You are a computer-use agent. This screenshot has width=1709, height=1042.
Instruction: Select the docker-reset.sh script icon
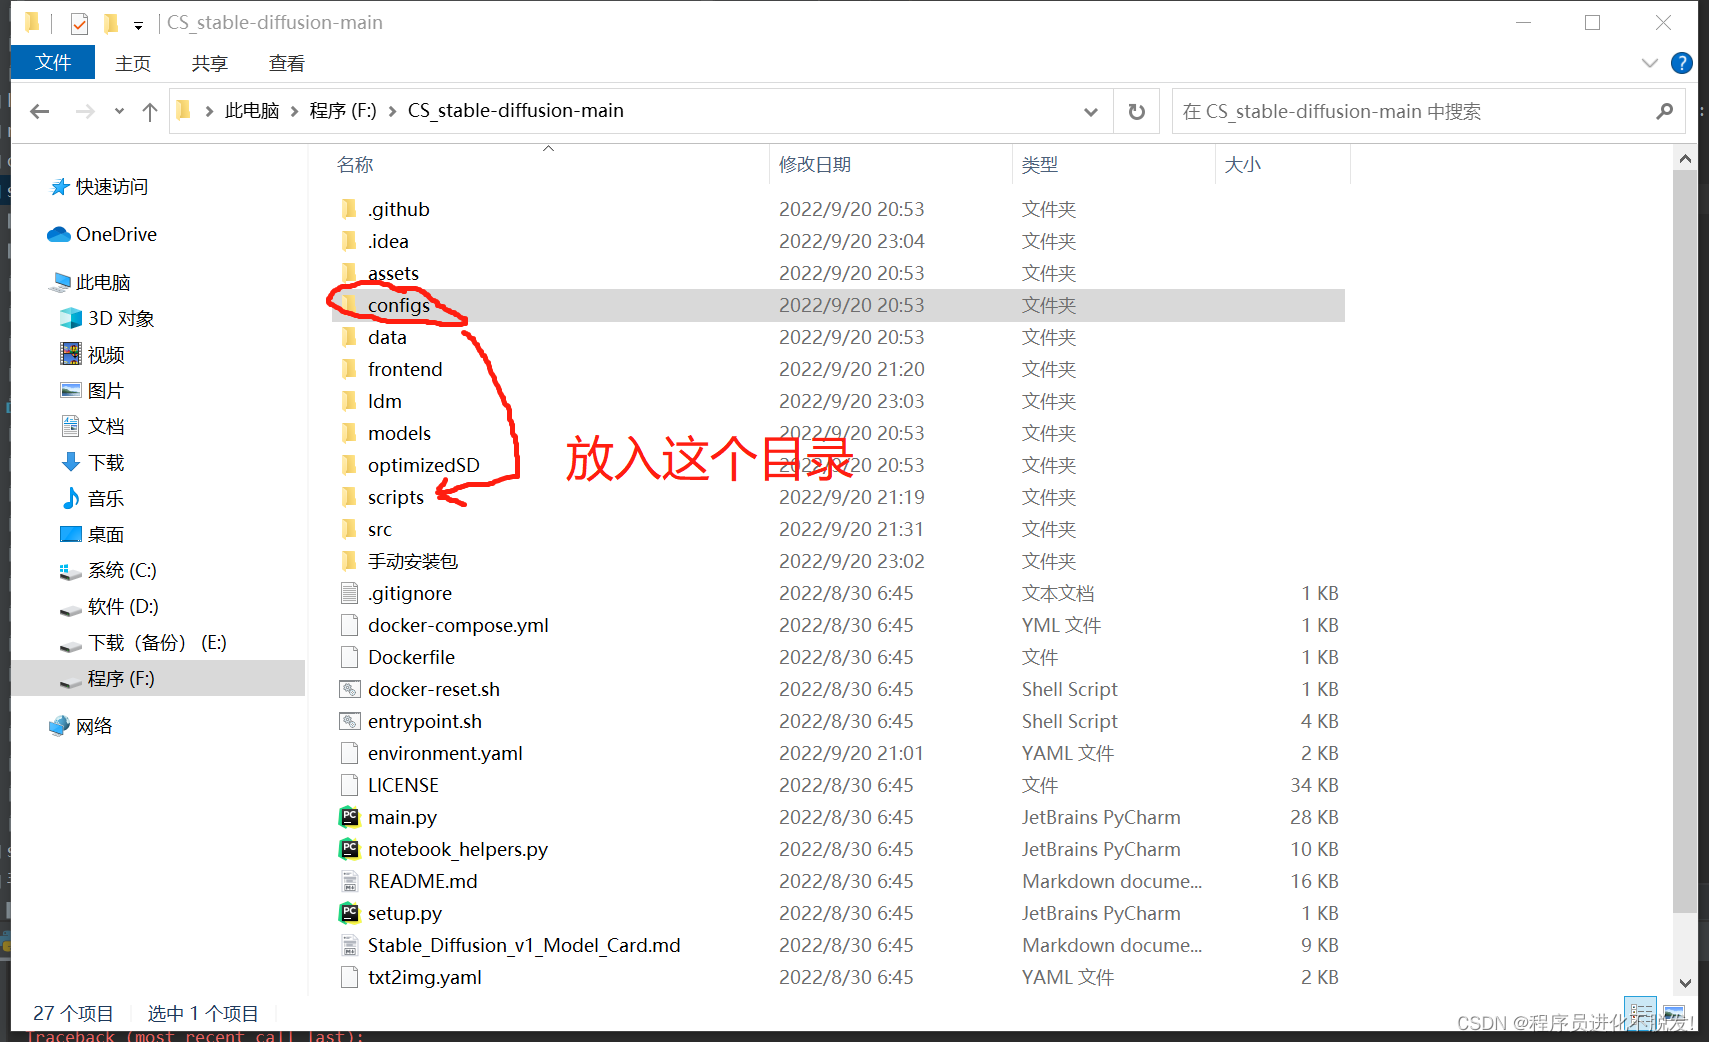349,689
